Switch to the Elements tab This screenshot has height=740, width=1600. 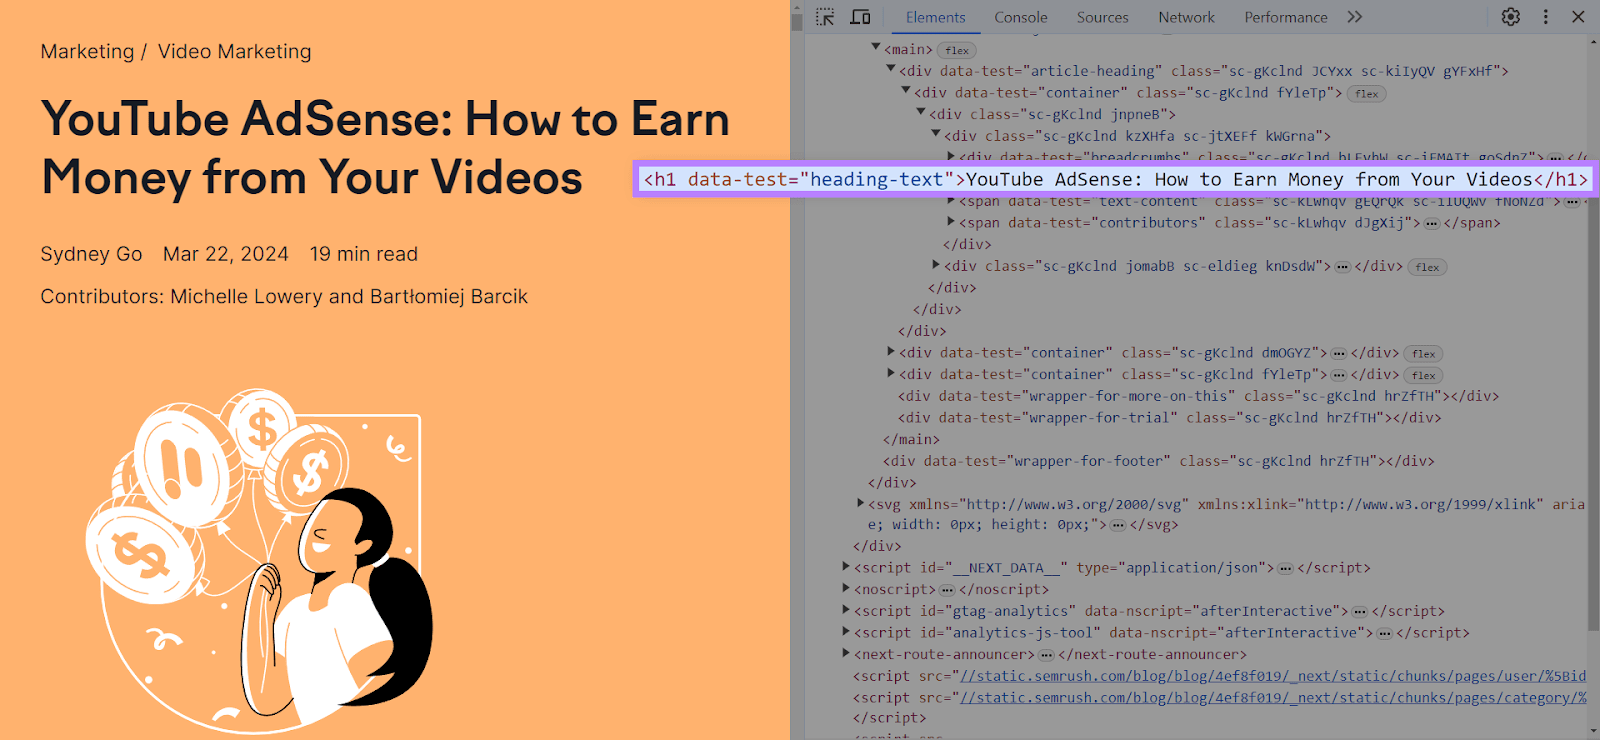[935, 17]
